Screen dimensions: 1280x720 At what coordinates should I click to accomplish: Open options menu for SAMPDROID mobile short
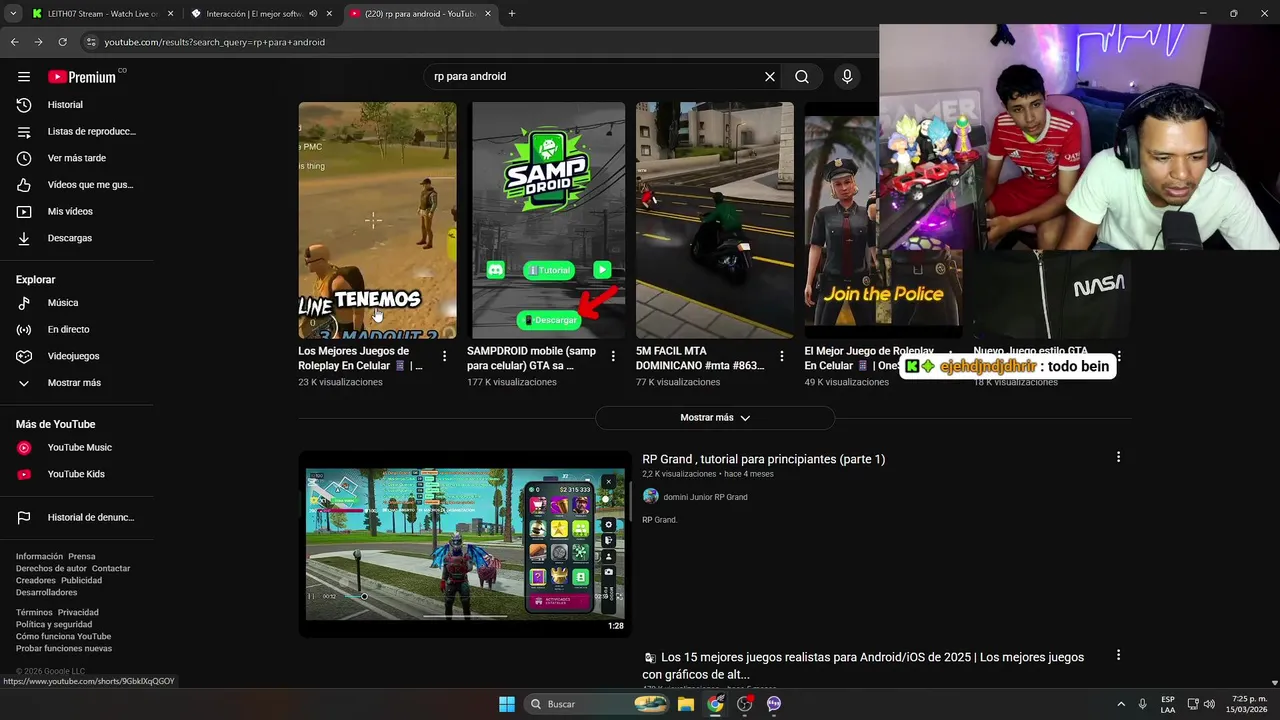613,356
